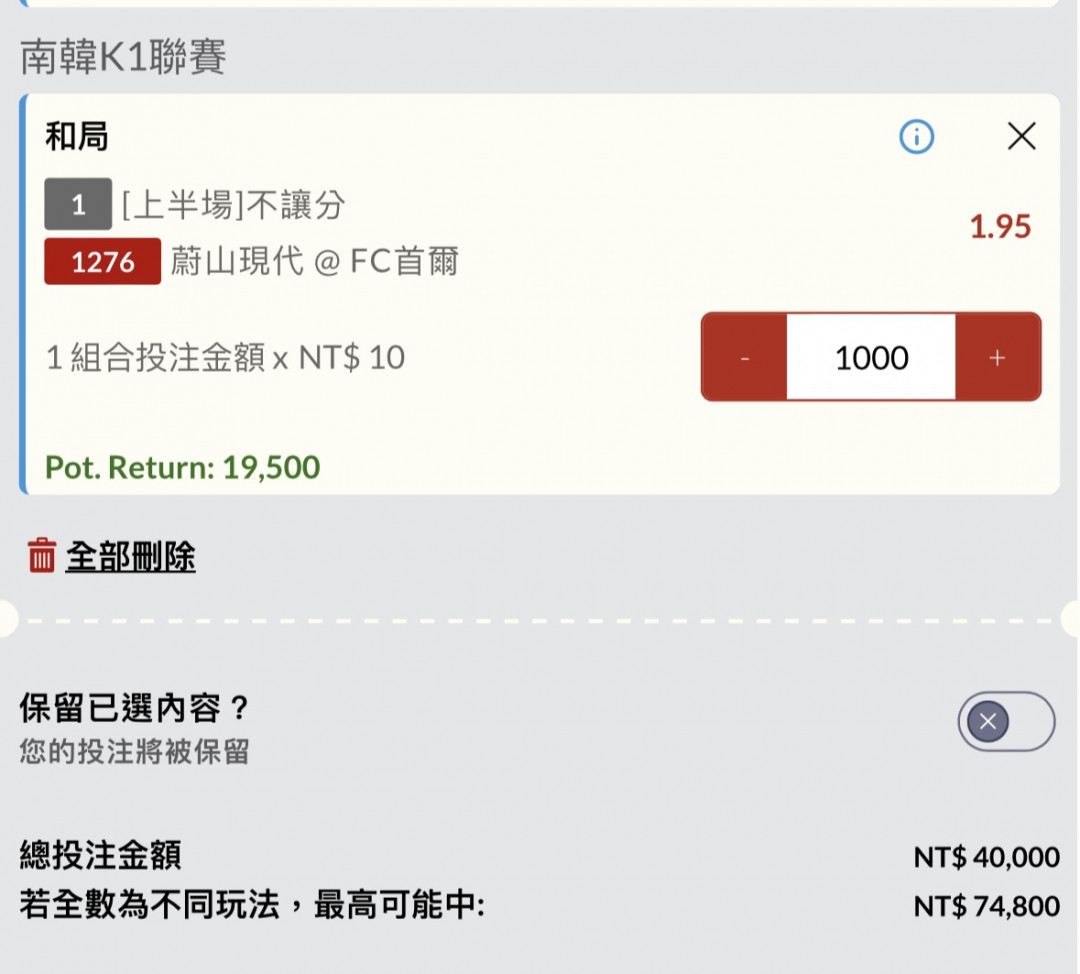Toggle the 保留已選內容 switch
1080x974 pixels.
tap(1005, 721)
